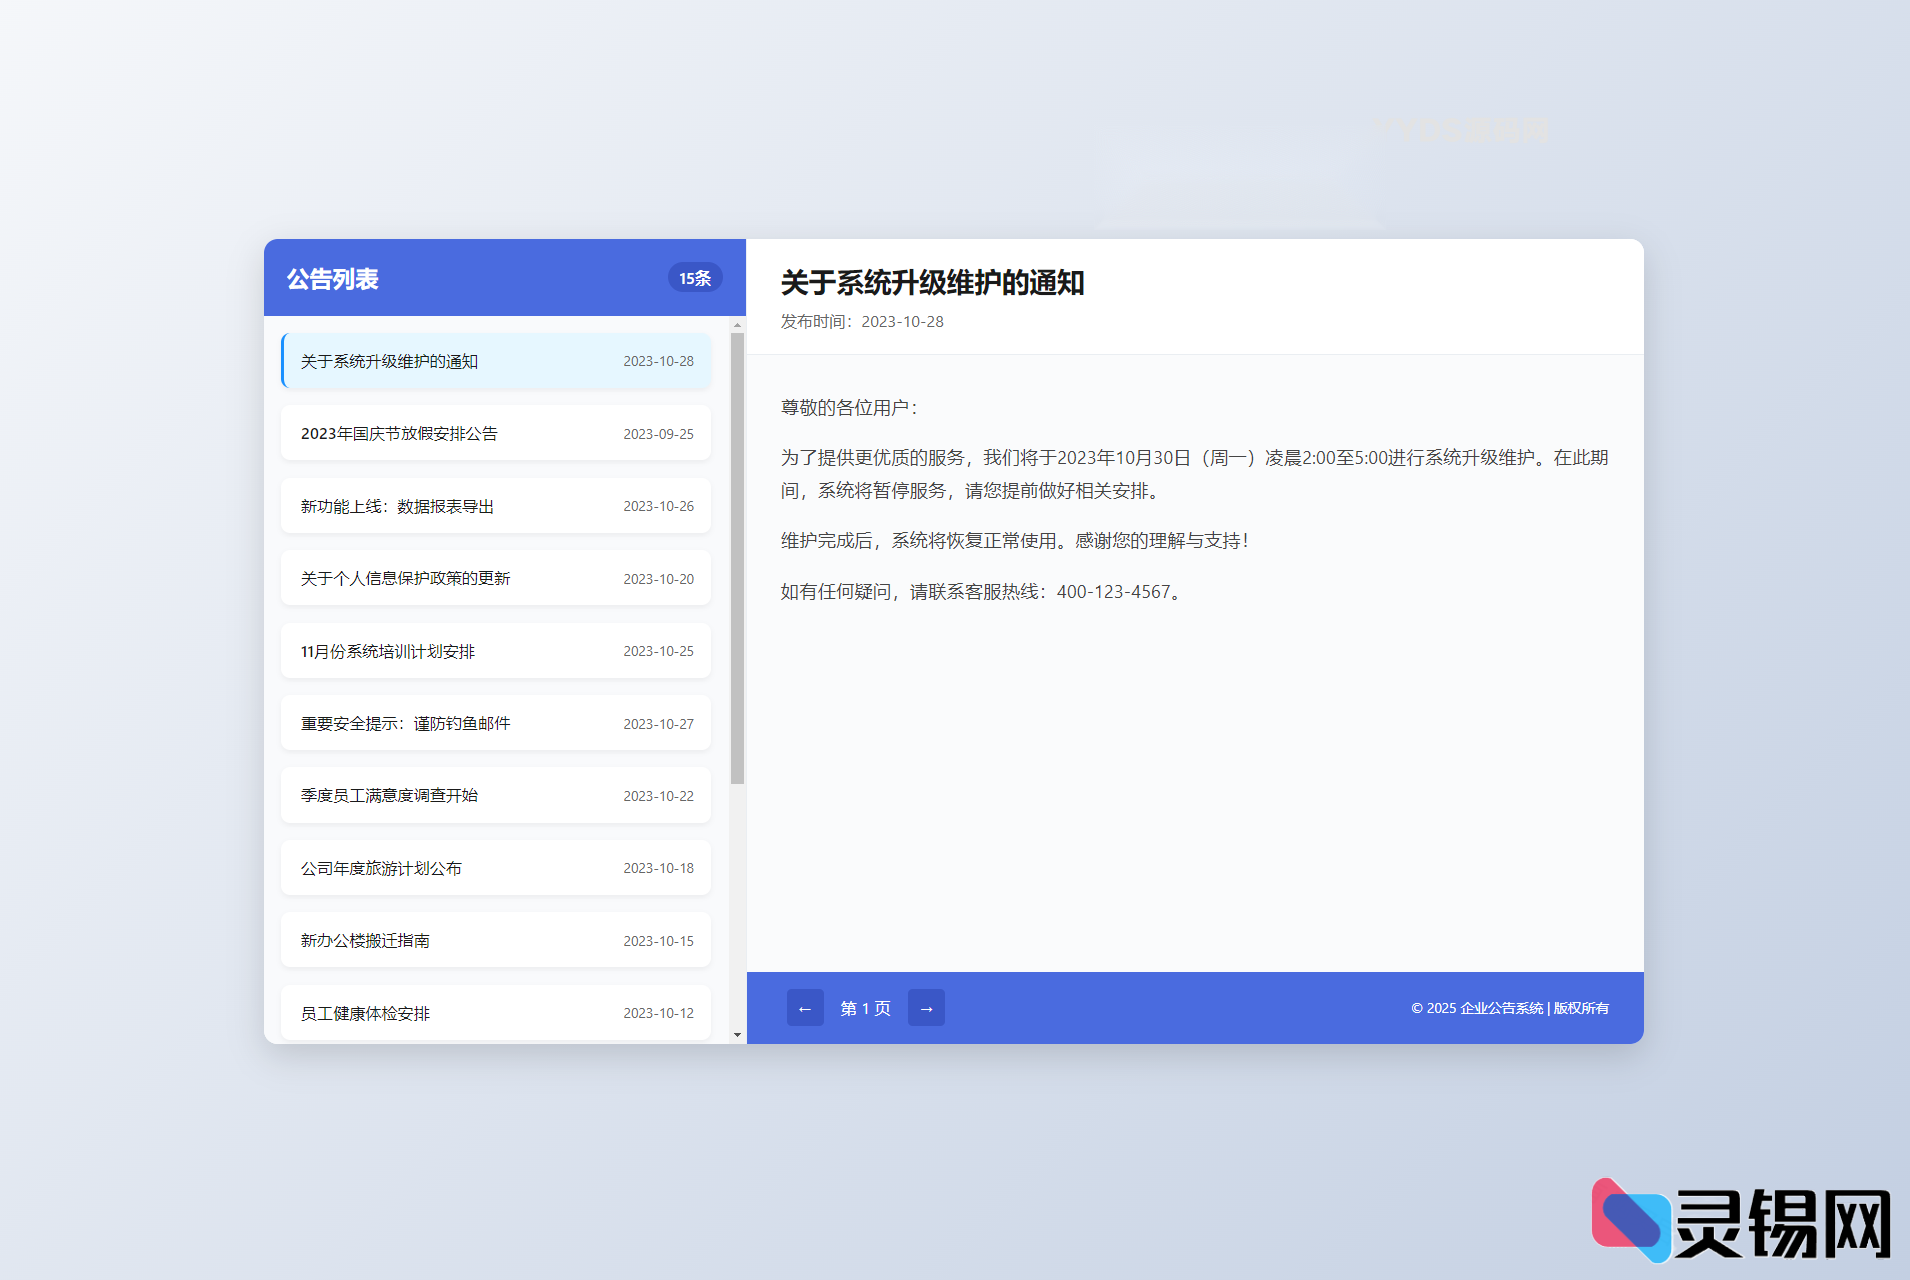Image resolution: width=1910 pixels, height=1280 pixels.
Task: Open 新功能上线：数据报表导出 announcement
Action: (494, 506)
